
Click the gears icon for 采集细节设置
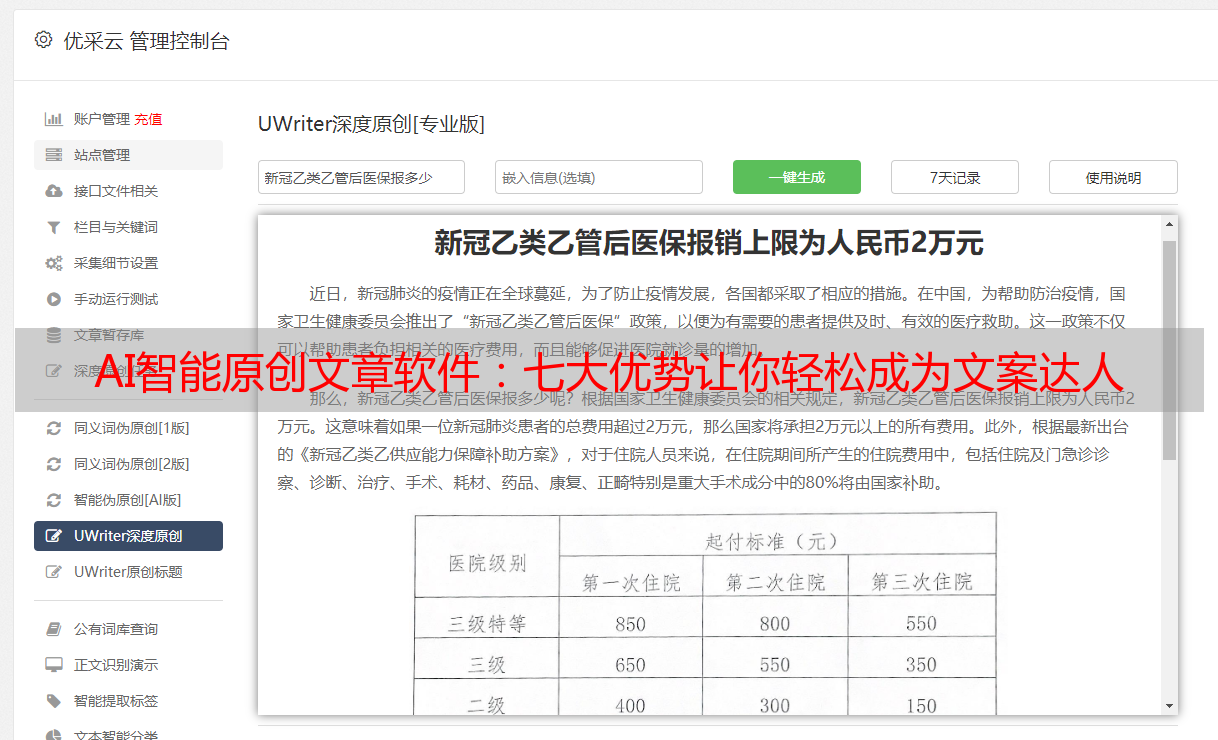[x=54, y=263]
